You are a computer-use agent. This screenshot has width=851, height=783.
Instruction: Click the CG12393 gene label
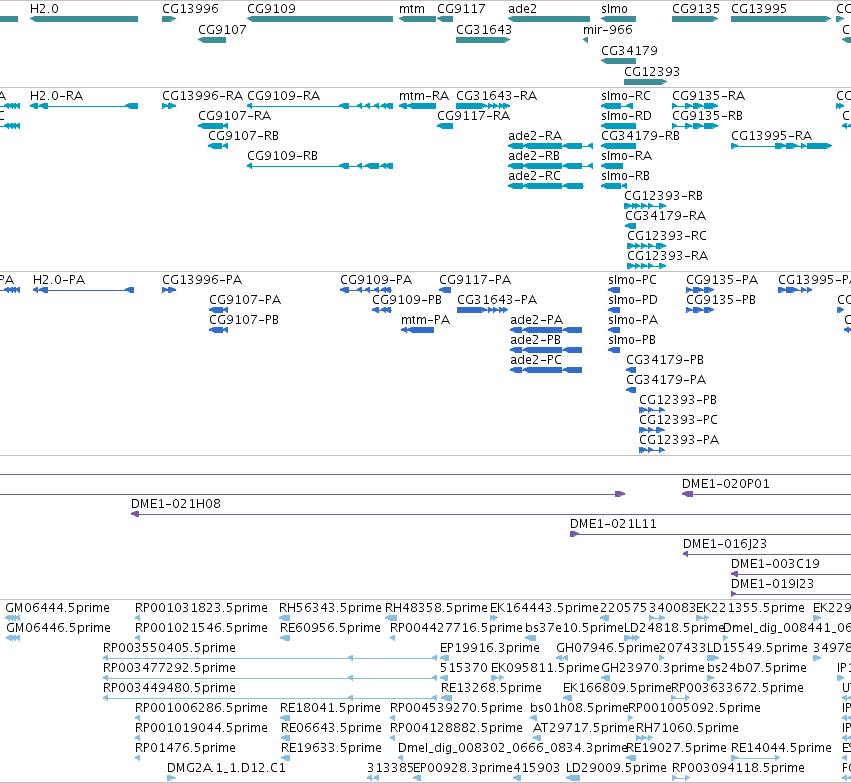point(651,72)
